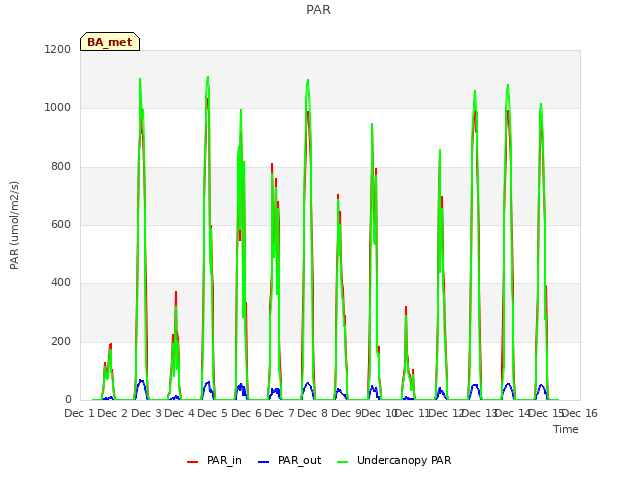This screenshot has width=640, height=480.
Task: Click the Dec 8 x-axis label
Action: (x=312, y=413)
